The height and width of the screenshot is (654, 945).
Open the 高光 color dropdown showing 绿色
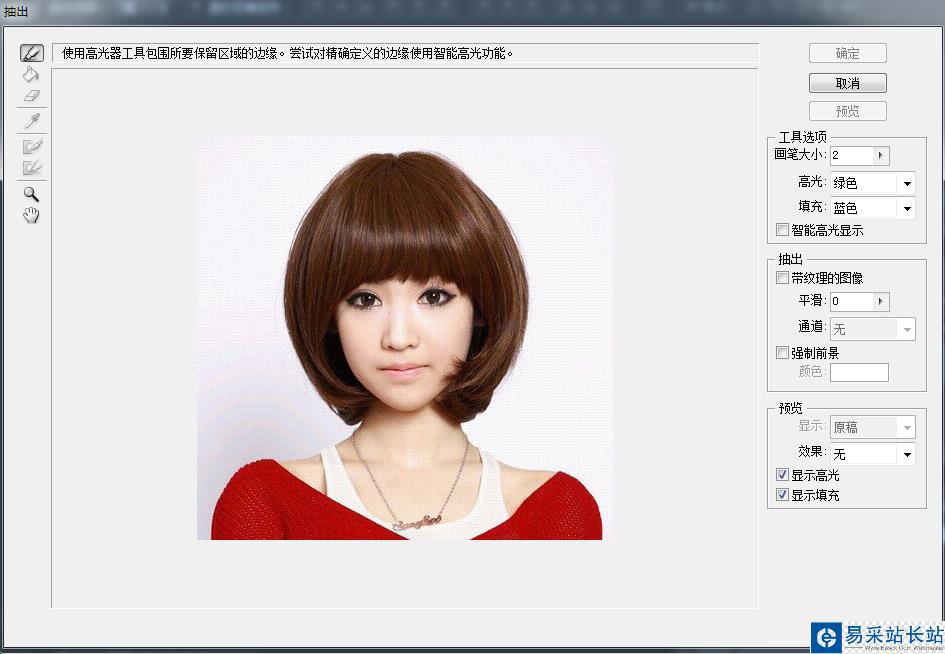872,183
